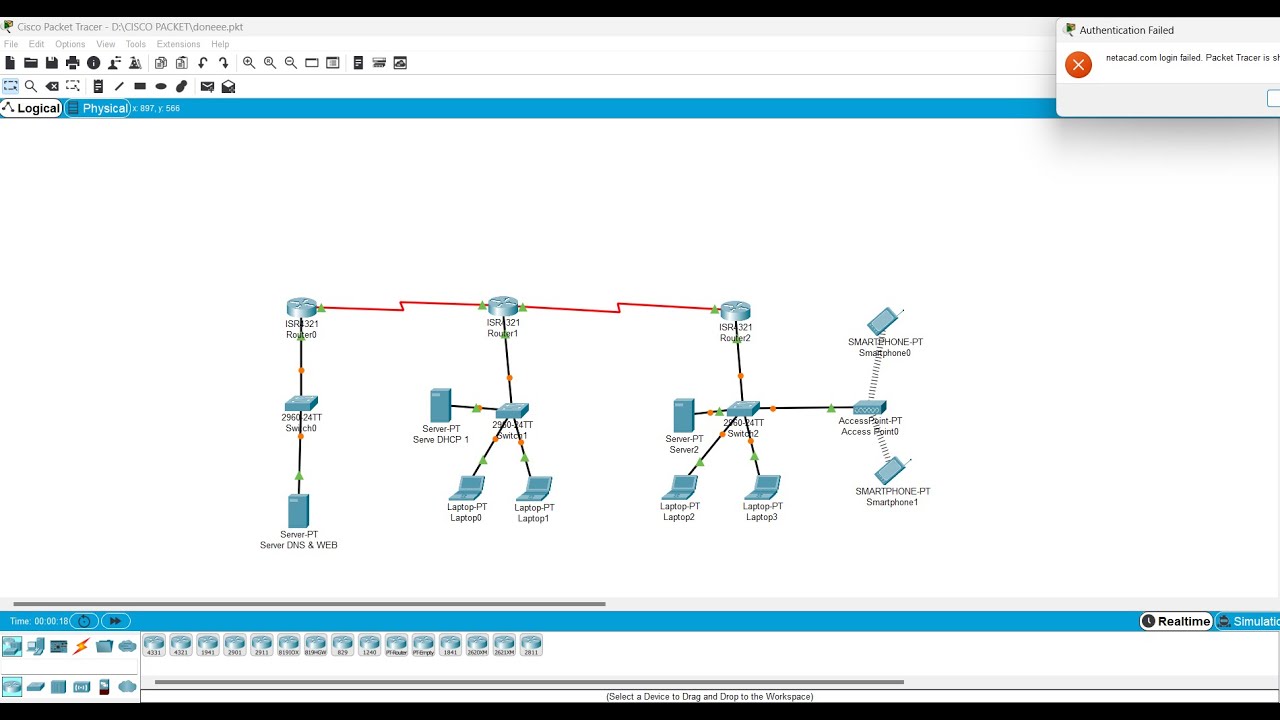Open the Options menu

click(70, 44)
